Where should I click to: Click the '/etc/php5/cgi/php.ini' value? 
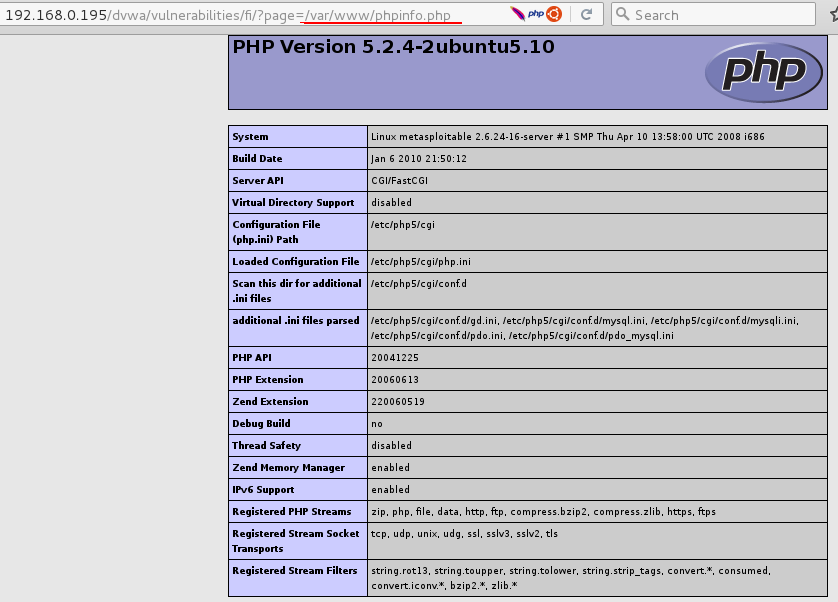421,262
